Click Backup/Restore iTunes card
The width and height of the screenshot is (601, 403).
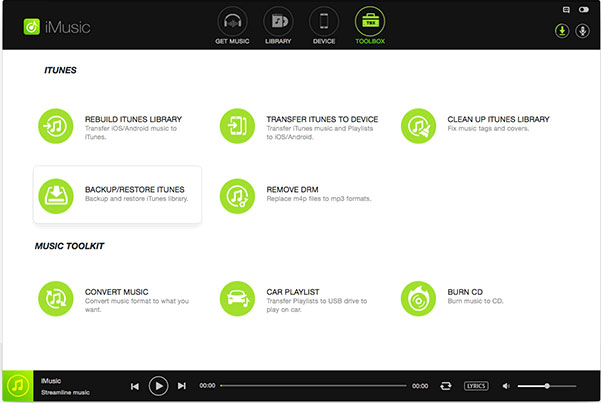(117, 194)
